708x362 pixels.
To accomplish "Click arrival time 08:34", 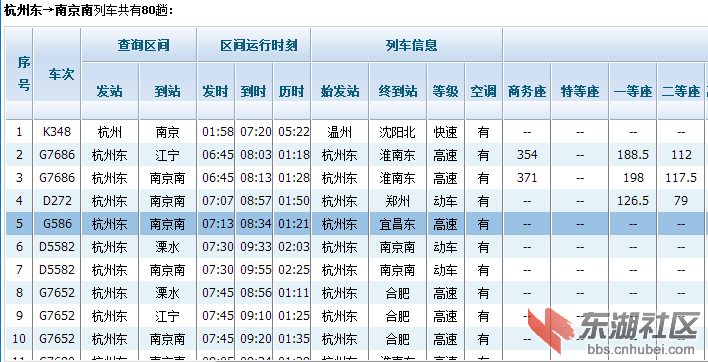I will (256, 224).
